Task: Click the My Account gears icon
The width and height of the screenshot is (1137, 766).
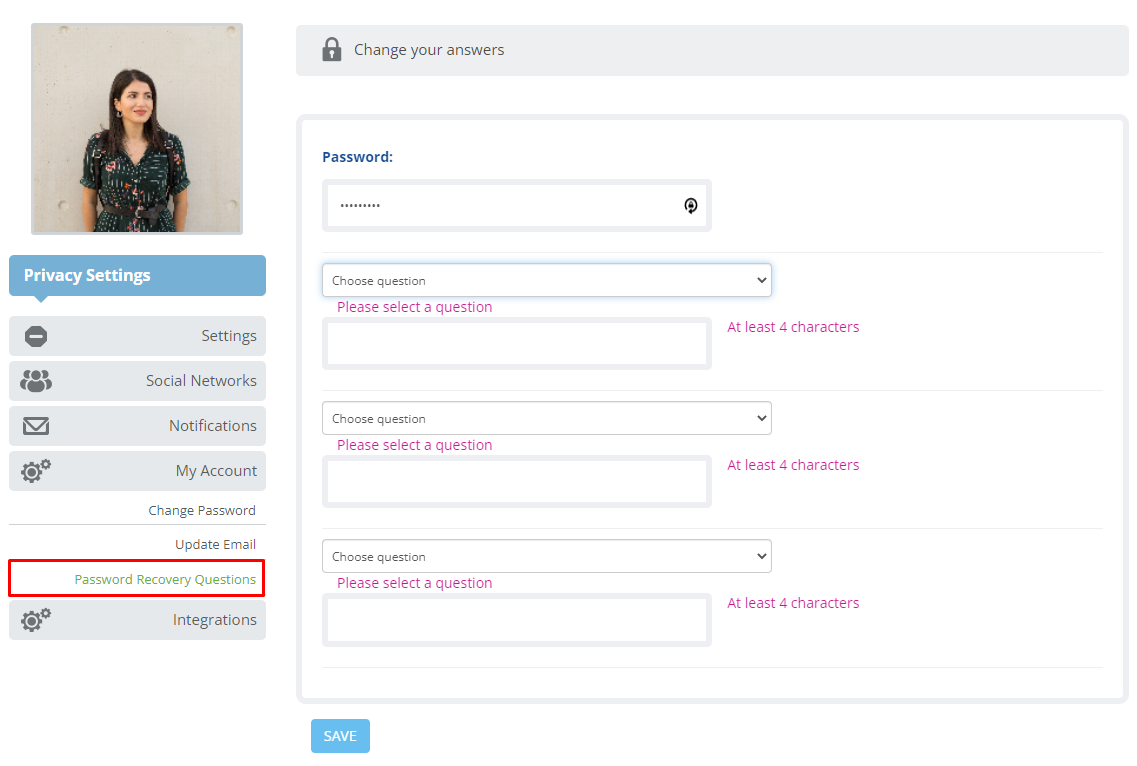Action: (x=36, y=471)
